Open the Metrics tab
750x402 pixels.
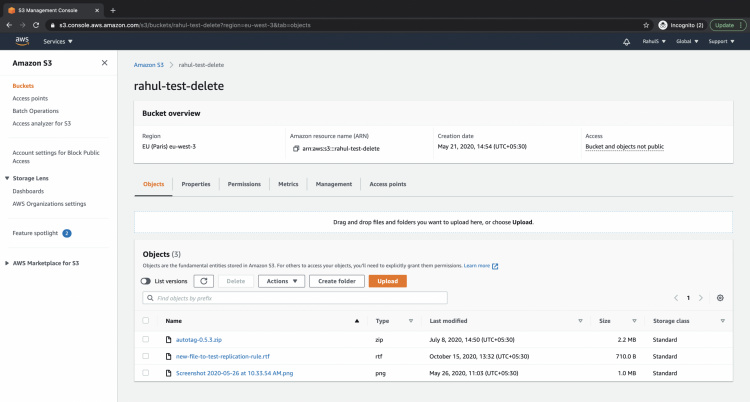(288, 184)
